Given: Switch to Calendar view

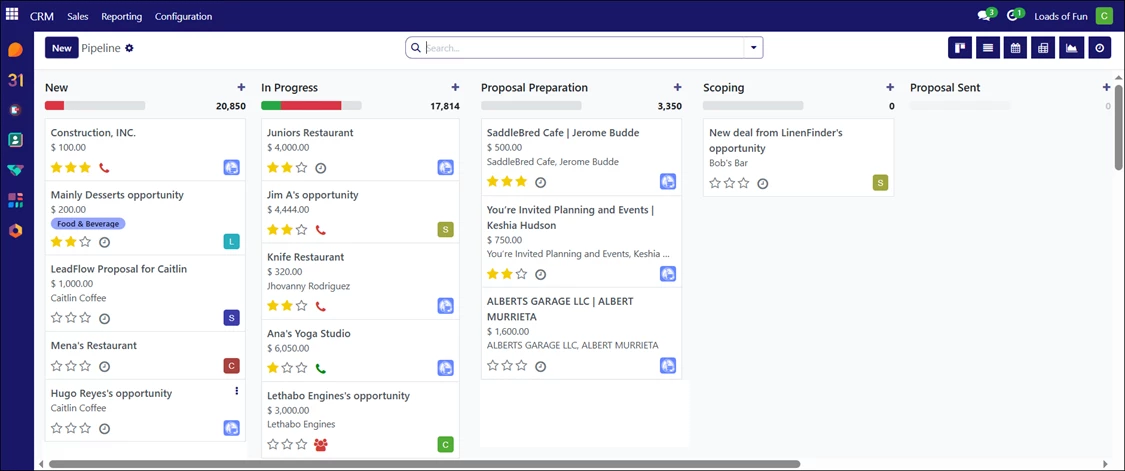Looking at the screenshot, I should click(1015, 48).
